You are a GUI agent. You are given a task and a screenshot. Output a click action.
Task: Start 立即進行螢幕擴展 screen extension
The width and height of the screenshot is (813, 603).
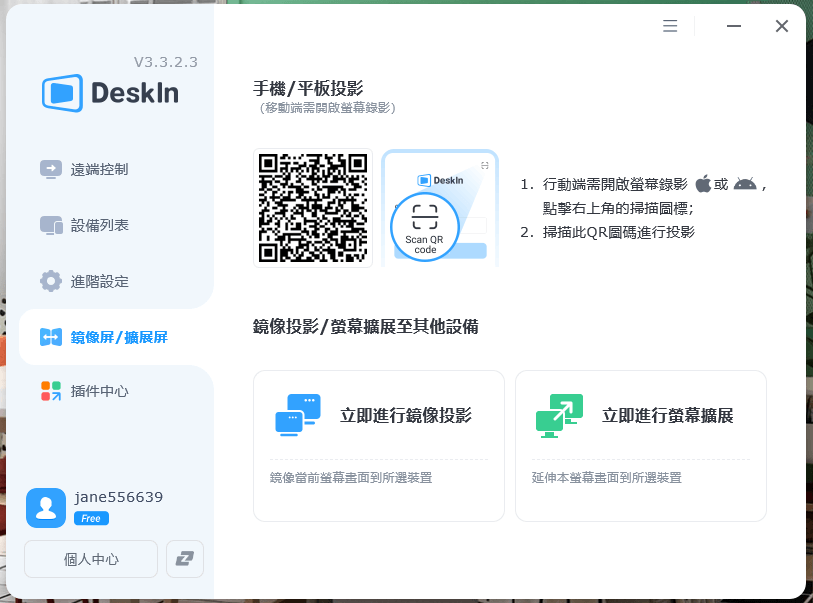coord(640,414)
